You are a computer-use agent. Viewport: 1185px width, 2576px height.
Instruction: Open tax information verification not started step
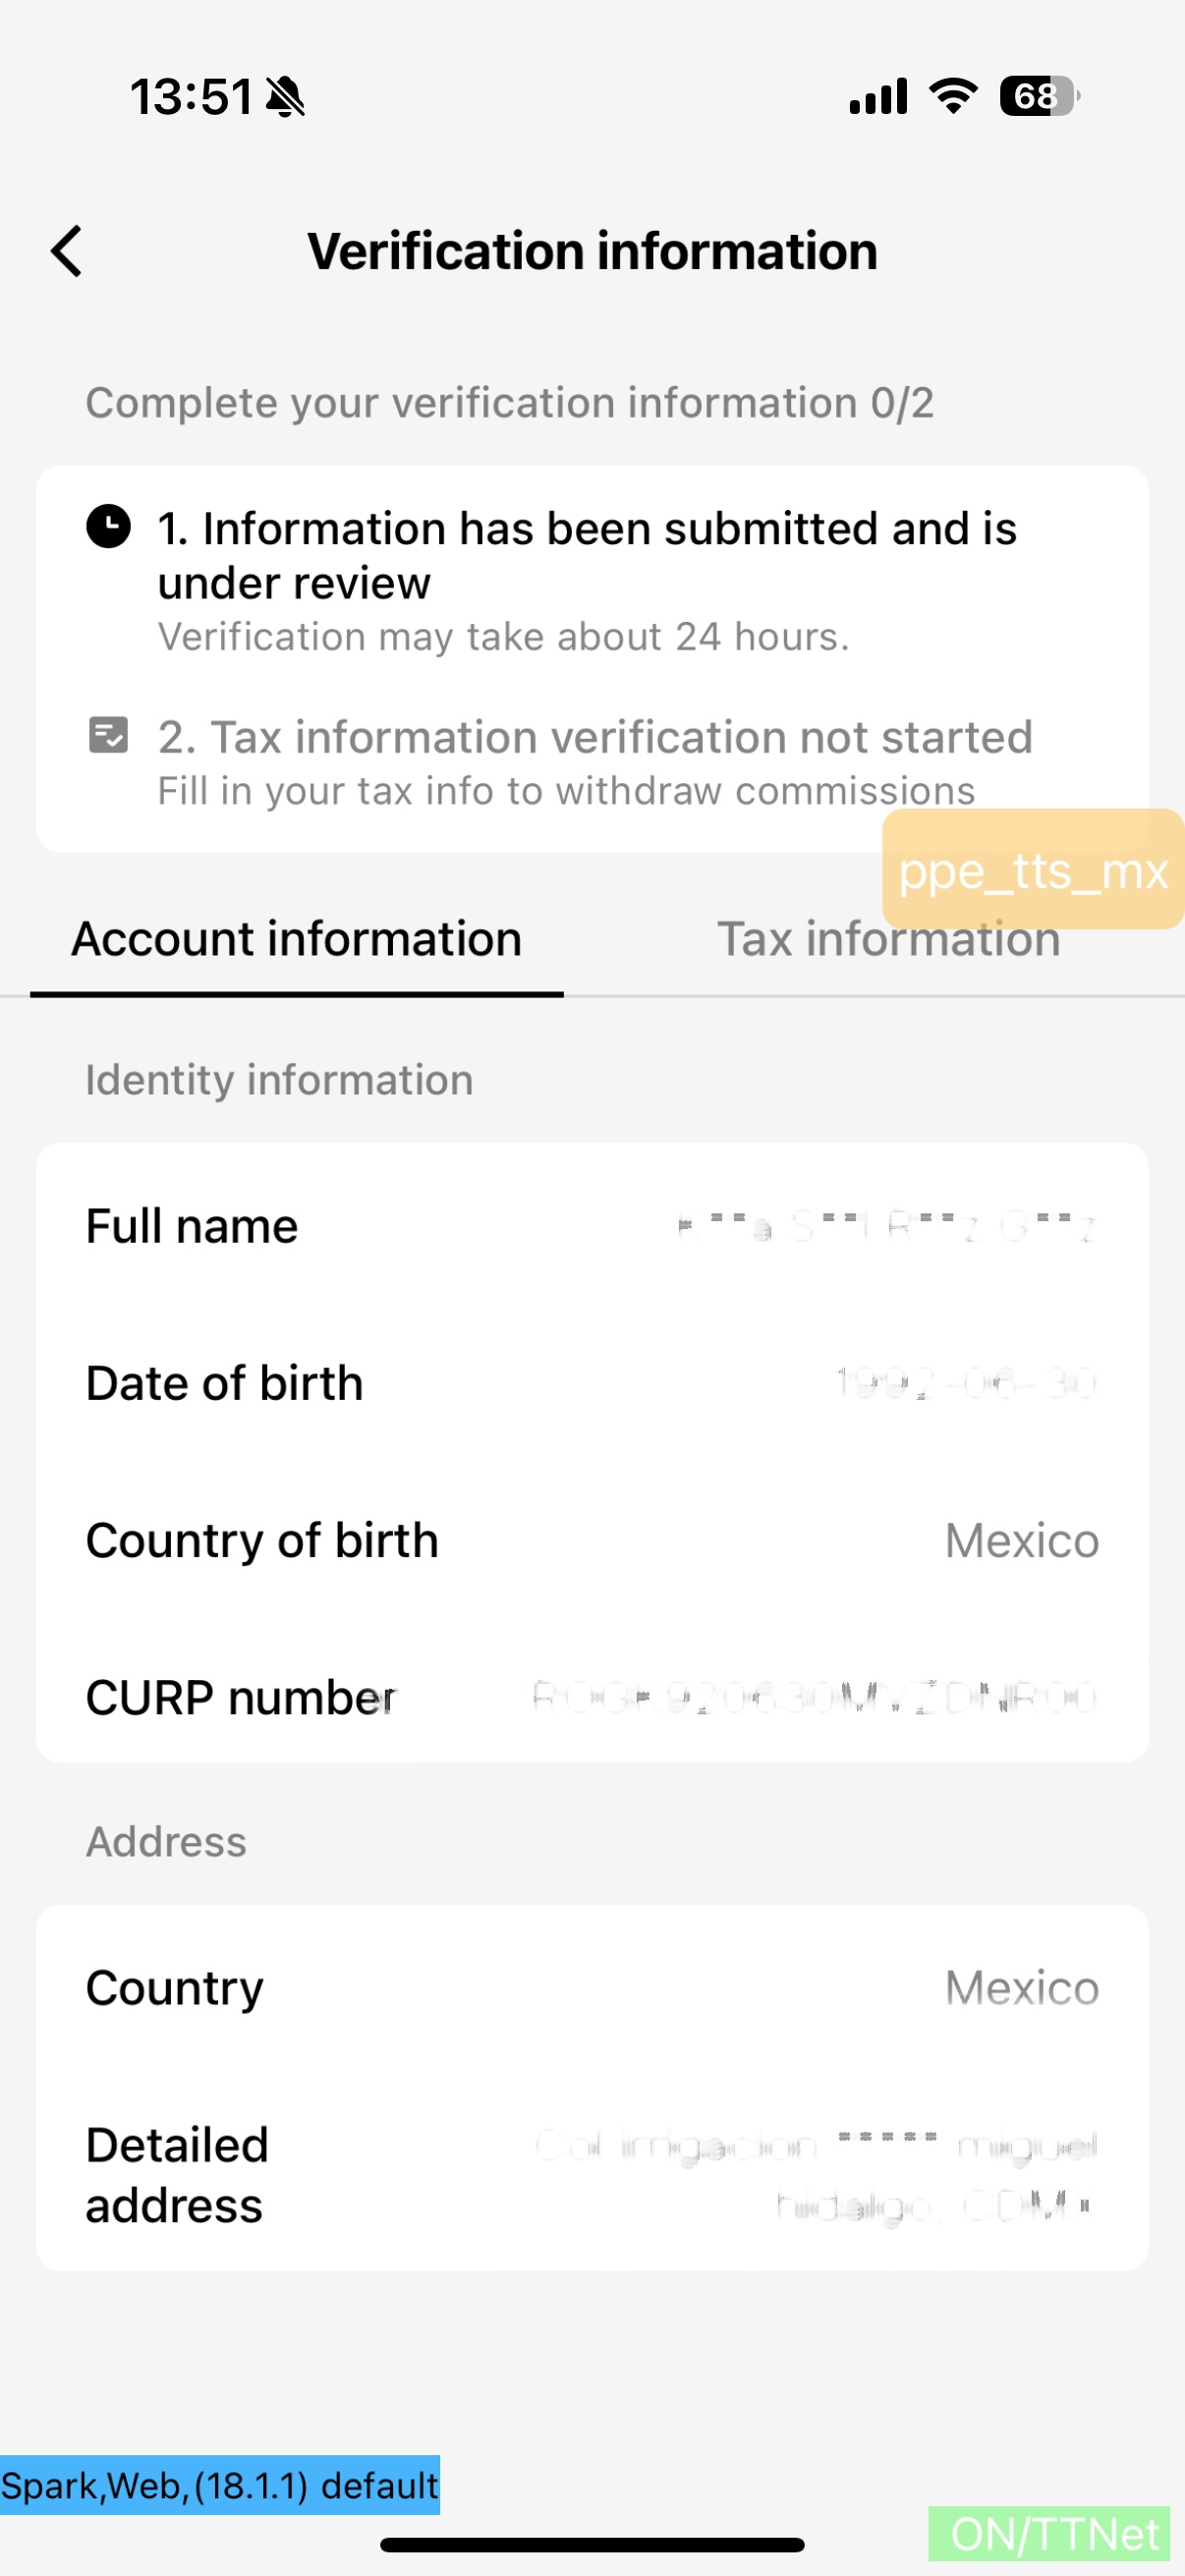coord(594,762)
